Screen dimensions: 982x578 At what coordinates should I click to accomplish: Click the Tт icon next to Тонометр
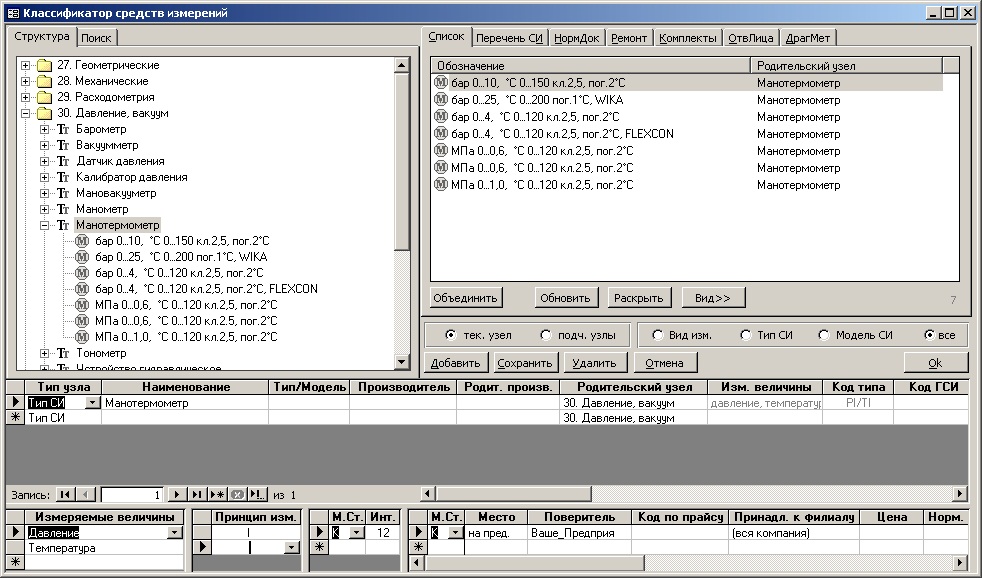pyautogui.click(x=63, y=353)
